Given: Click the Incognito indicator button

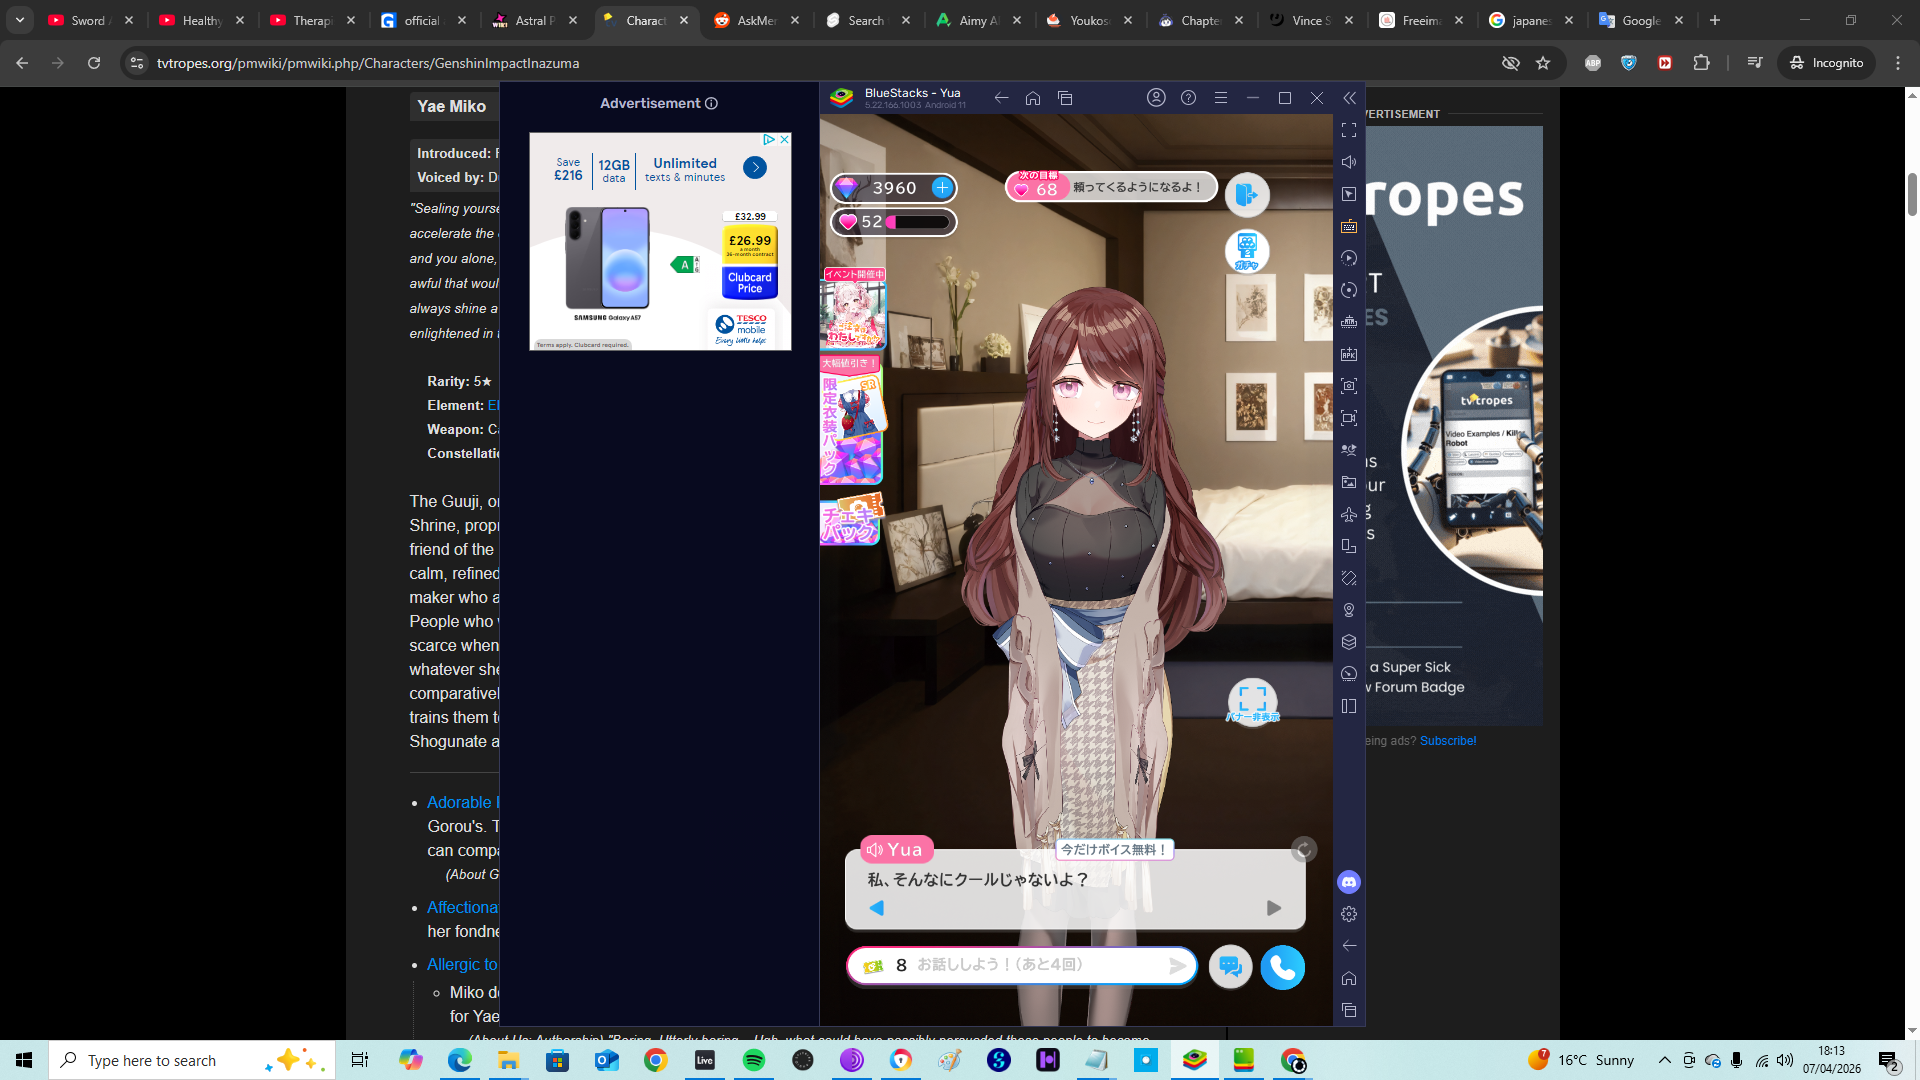Looking at the screenshot, I should (1827, 63).
